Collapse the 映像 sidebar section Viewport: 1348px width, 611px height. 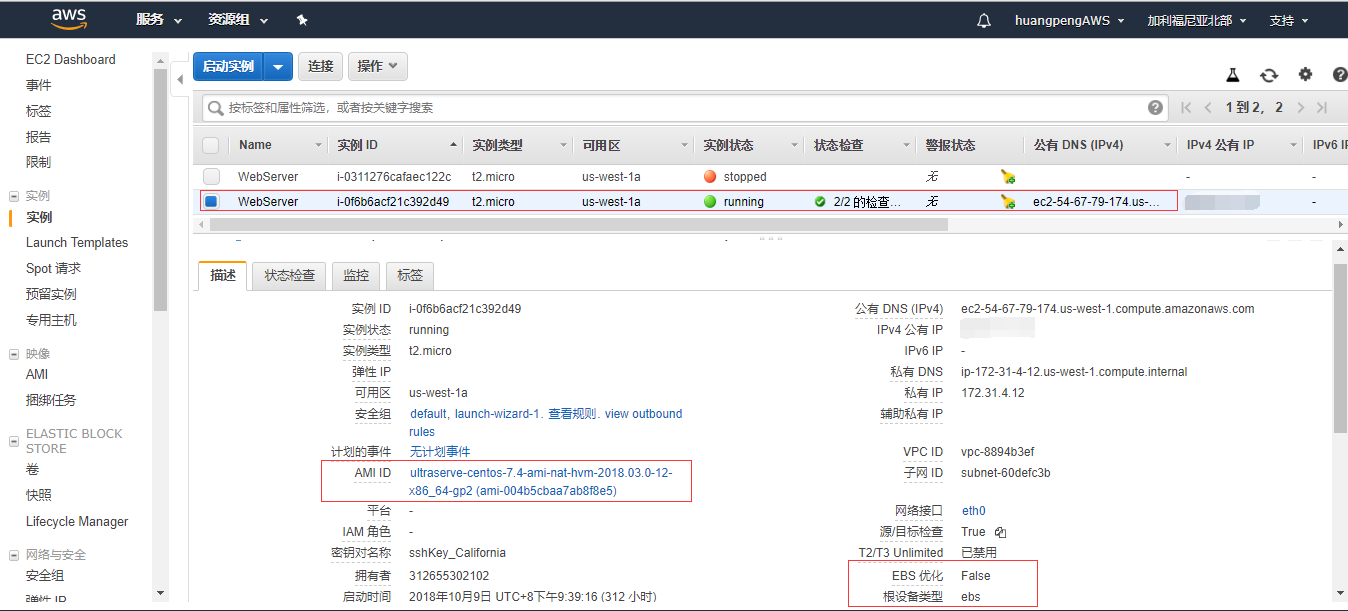click(14, 354)
